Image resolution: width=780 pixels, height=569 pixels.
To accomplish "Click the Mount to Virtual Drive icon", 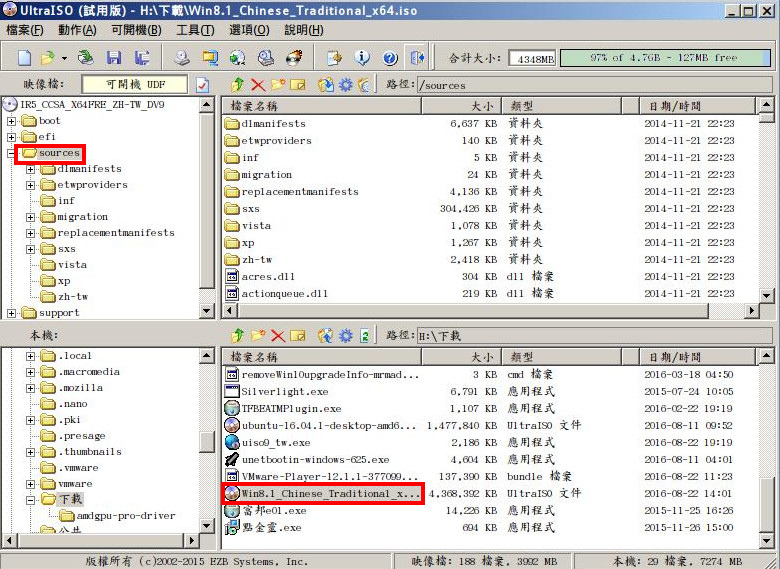I will point(266,58).
